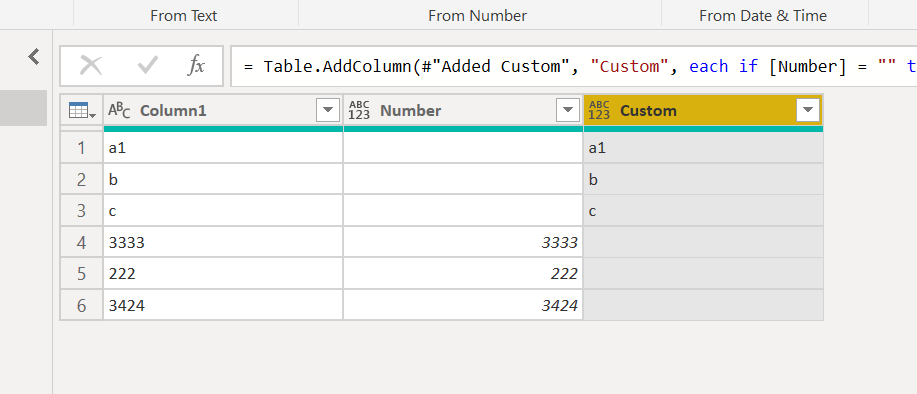Image resolution: width=917 pixels, height=394 pixels.
Task: Open the Column1 filter dropdown
Action: (328, 110)
